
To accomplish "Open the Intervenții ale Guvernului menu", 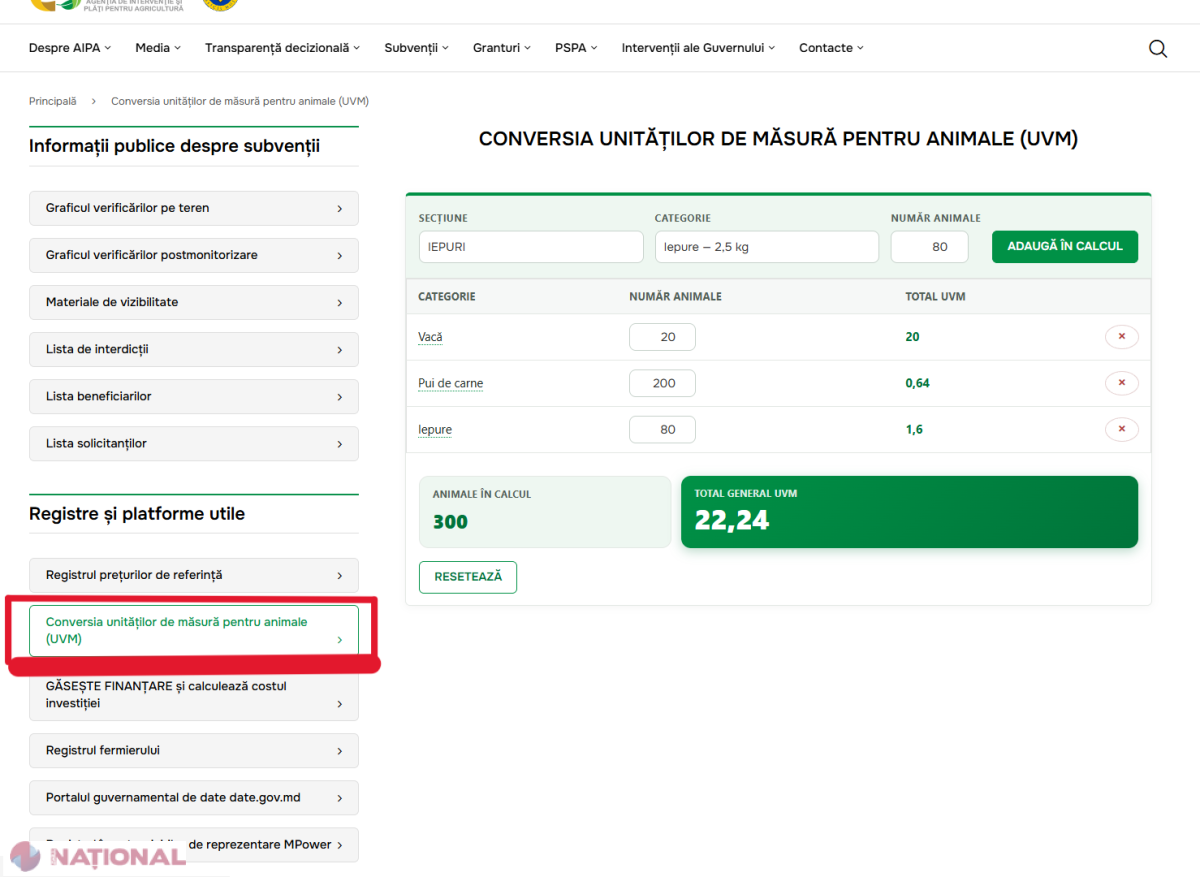I will click(x=698, y=48).
